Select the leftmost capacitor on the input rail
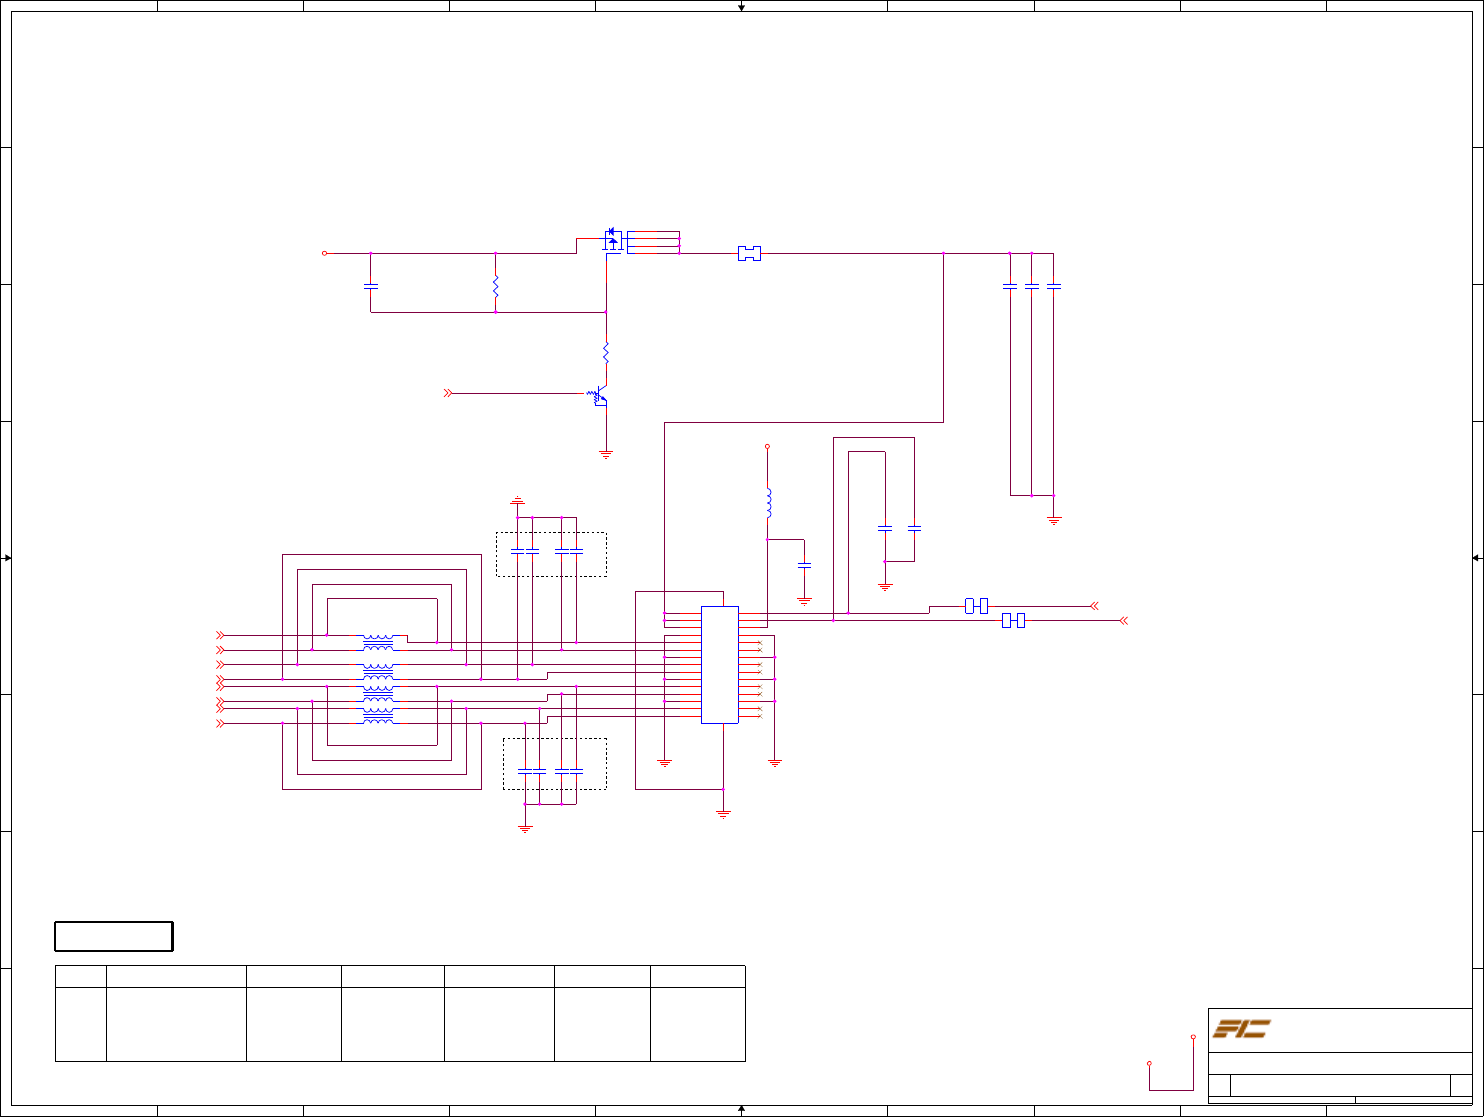The width and height of the screenshot is (1484, 1117). 371,286
